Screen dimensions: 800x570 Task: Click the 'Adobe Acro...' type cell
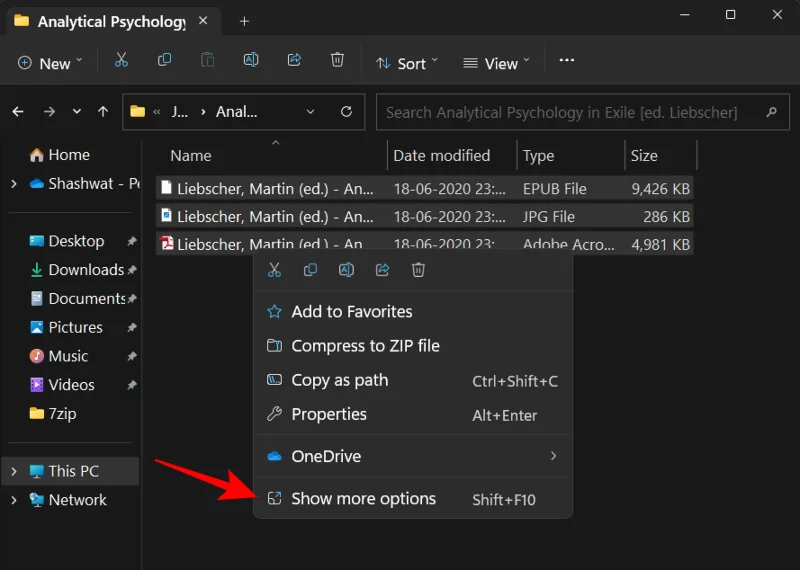[x=568, y=244]
